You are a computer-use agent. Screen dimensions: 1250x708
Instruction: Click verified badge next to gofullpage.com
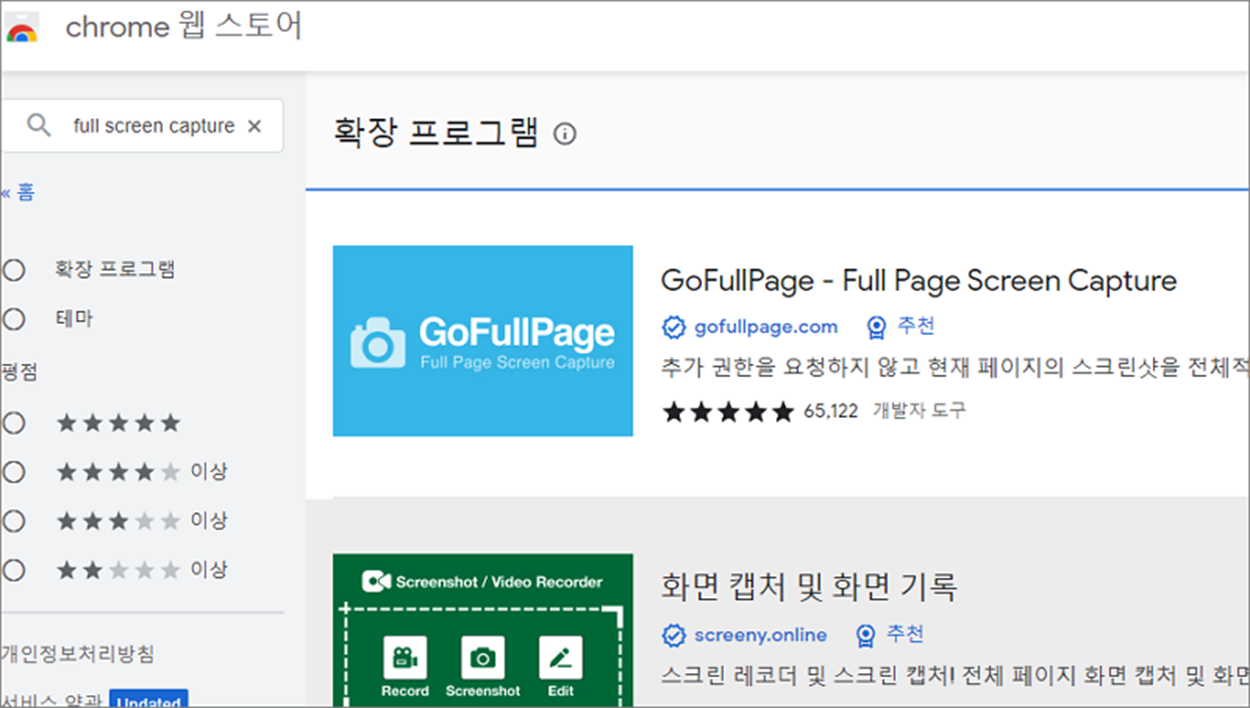(674, 327)
